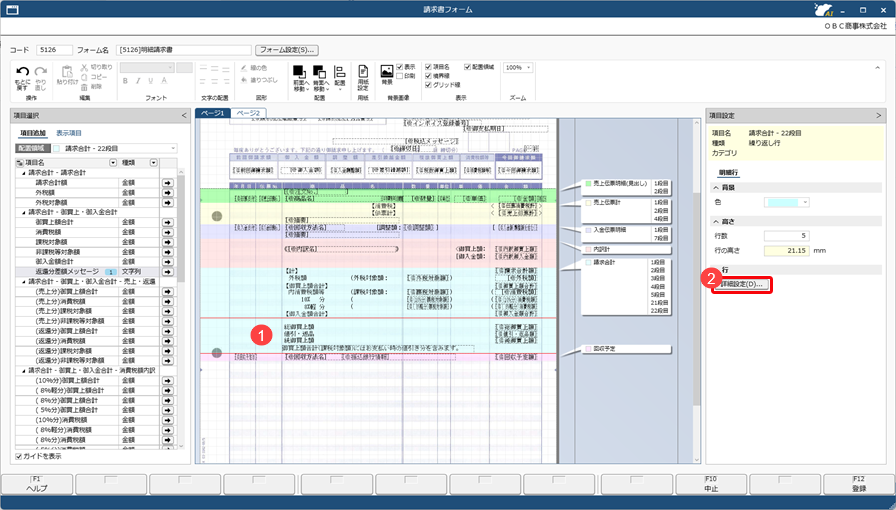This screenshot has width=896, height=510.
Task: Toggle background 印刷 checkbox
Action: 400,76
